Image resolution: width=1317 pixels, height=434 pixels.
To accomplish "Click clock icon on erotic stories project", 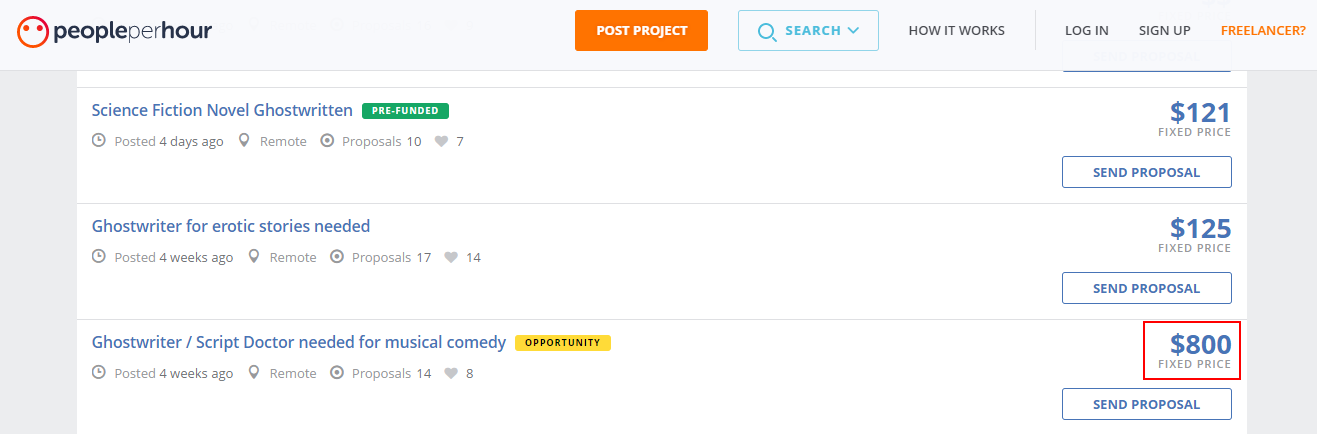I will pos(98,258).
